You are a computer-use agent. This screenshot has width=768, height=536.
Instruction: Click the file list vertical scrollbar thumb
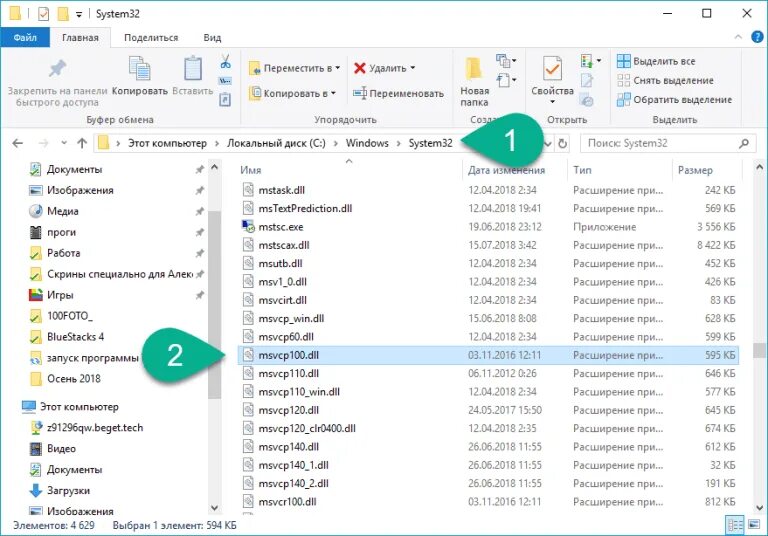759,351
